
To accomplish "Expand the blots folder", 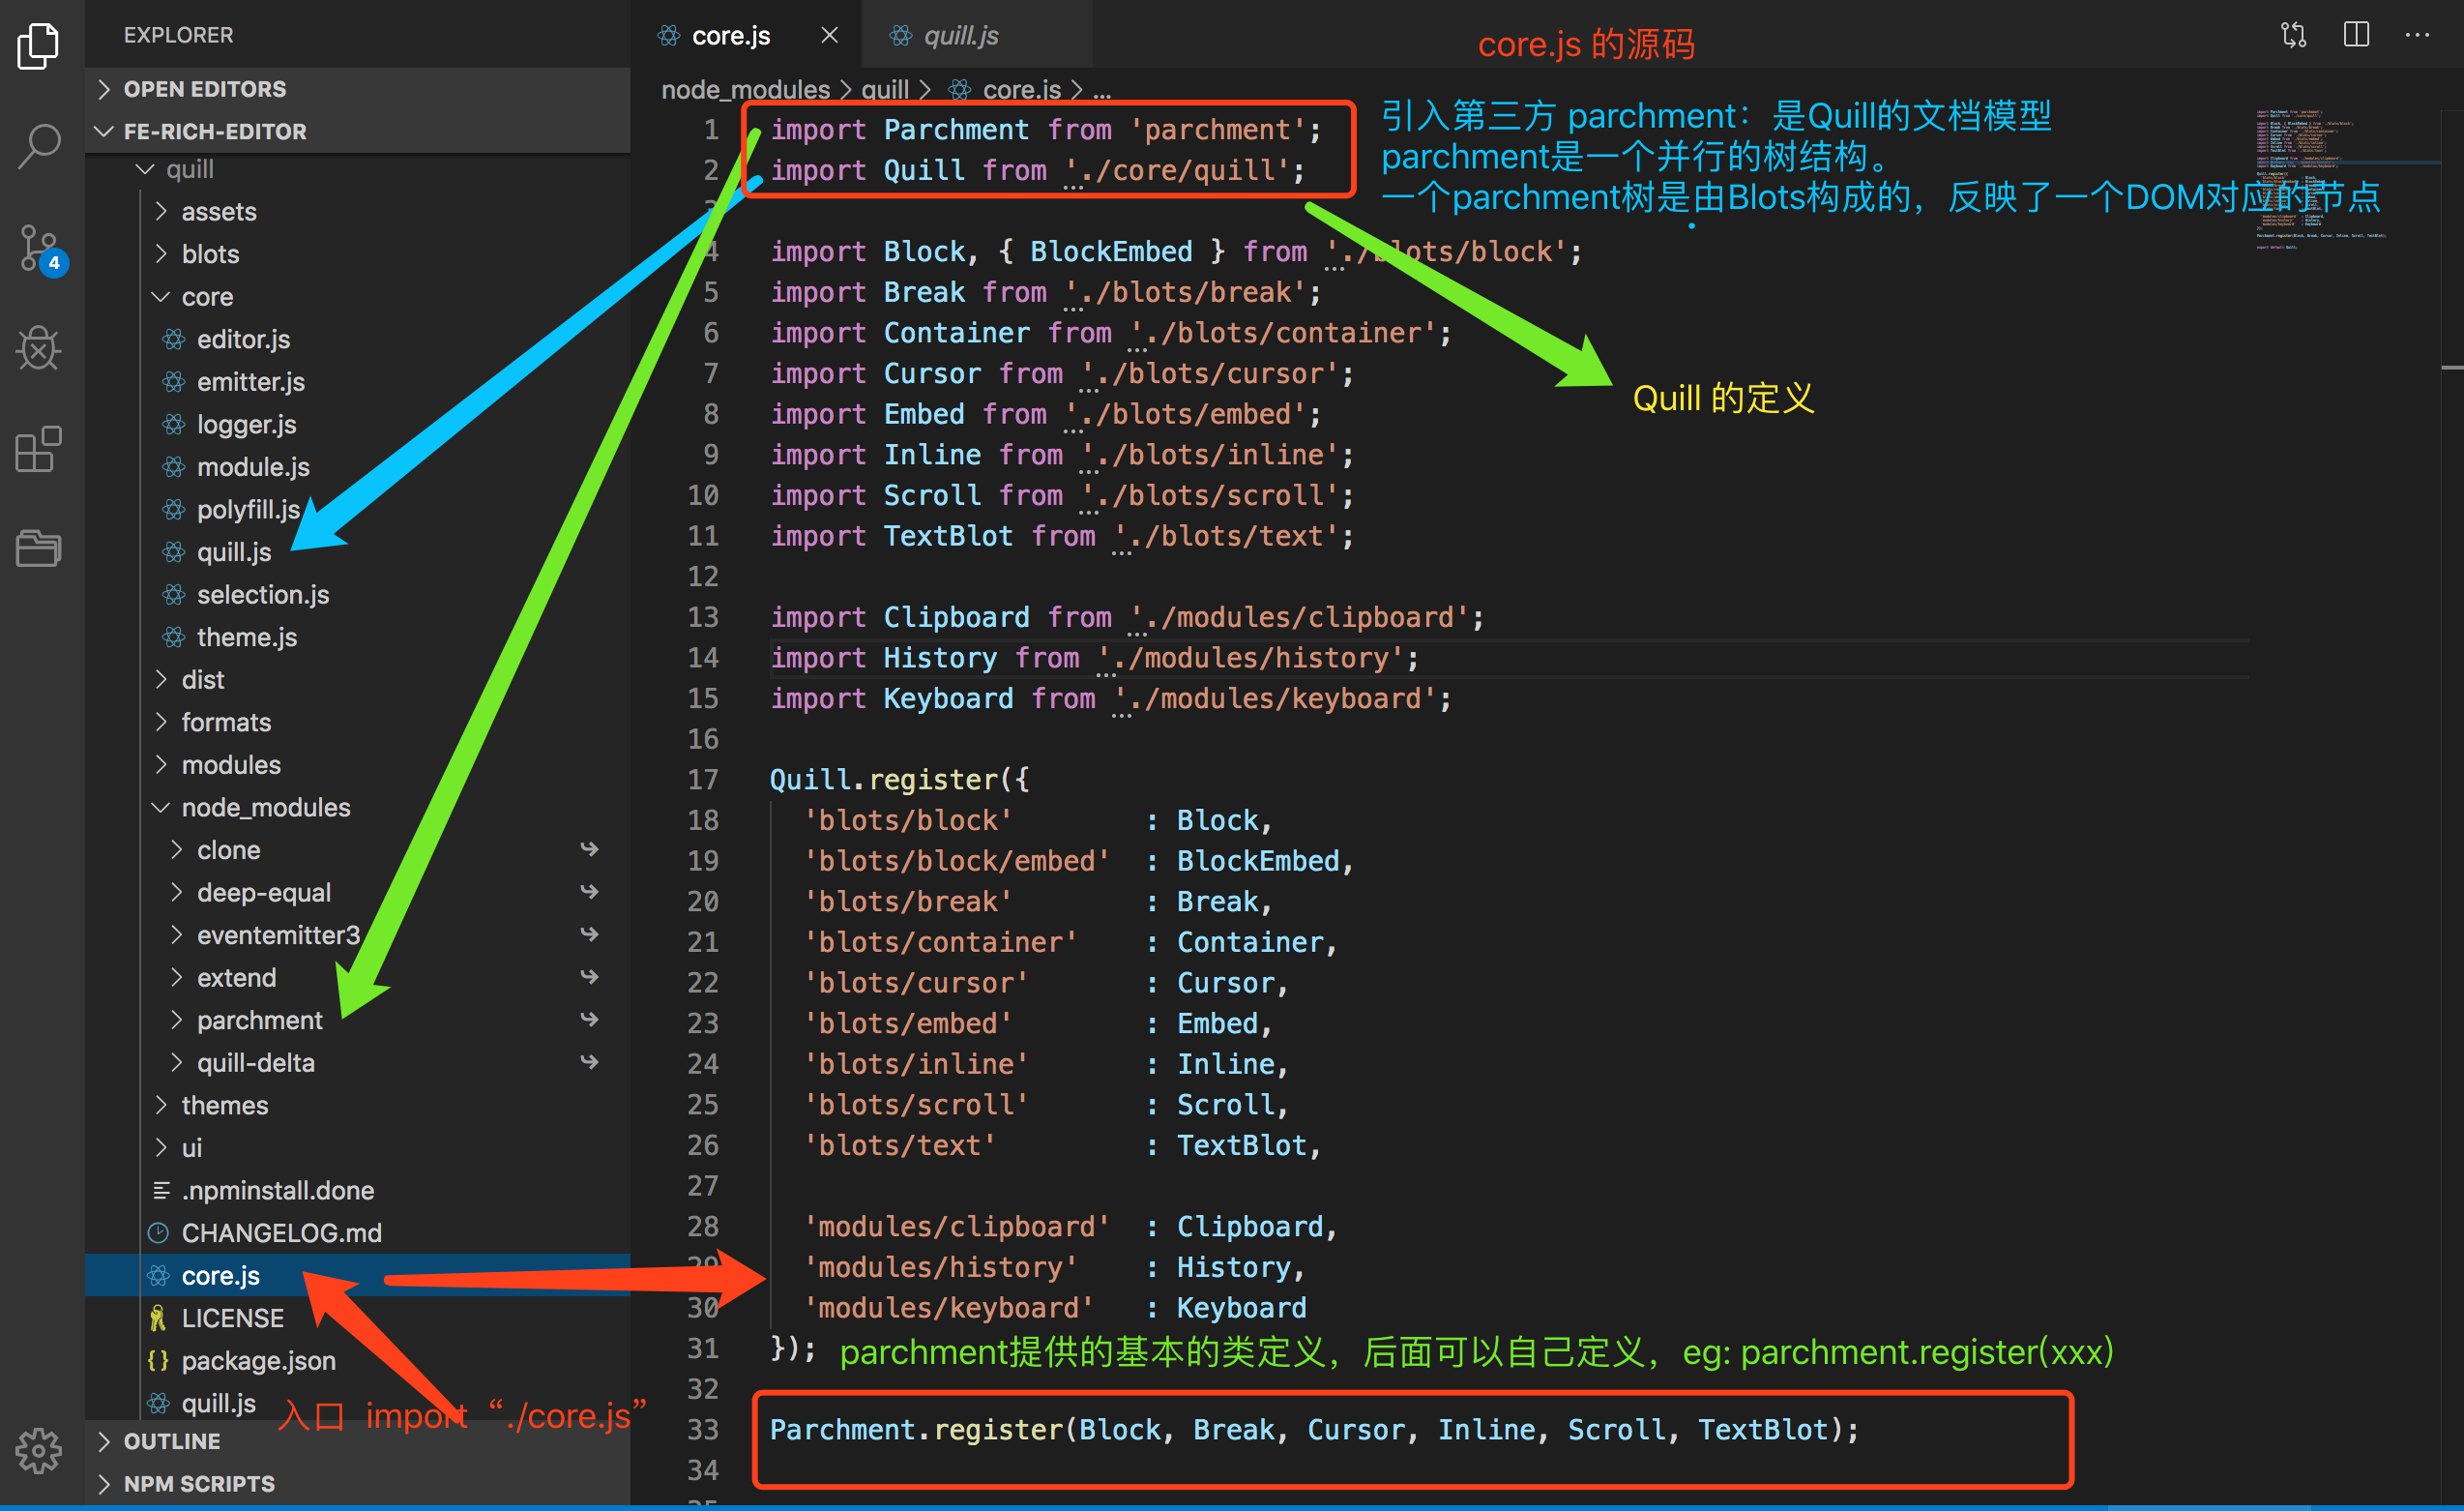I will coord(210,254).
